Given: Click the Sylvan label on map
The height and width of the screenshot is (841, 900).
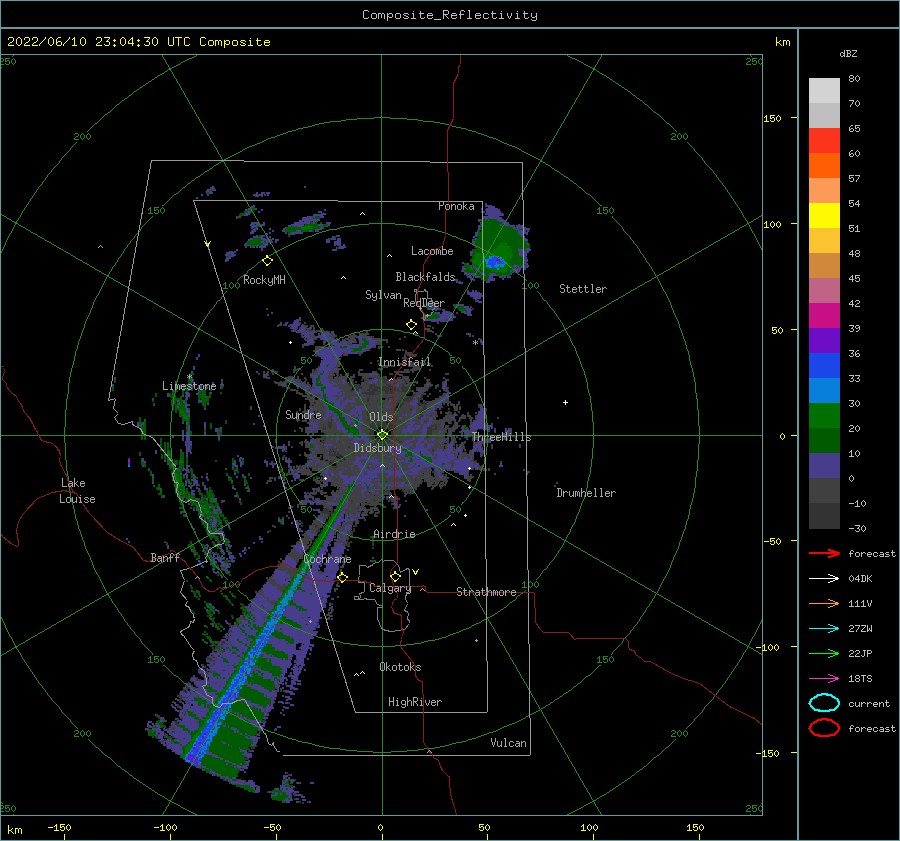Looking at the screenshot, I should pyautogui.click(x=383, y=295).
